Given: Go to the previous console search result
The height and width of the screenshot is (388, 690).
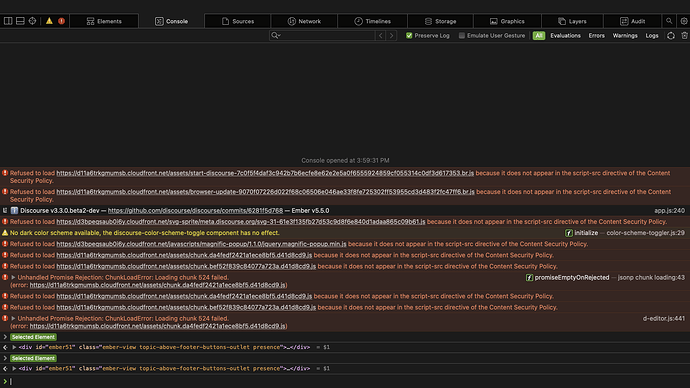Looking at the screenshot, I should coord(381,36).
